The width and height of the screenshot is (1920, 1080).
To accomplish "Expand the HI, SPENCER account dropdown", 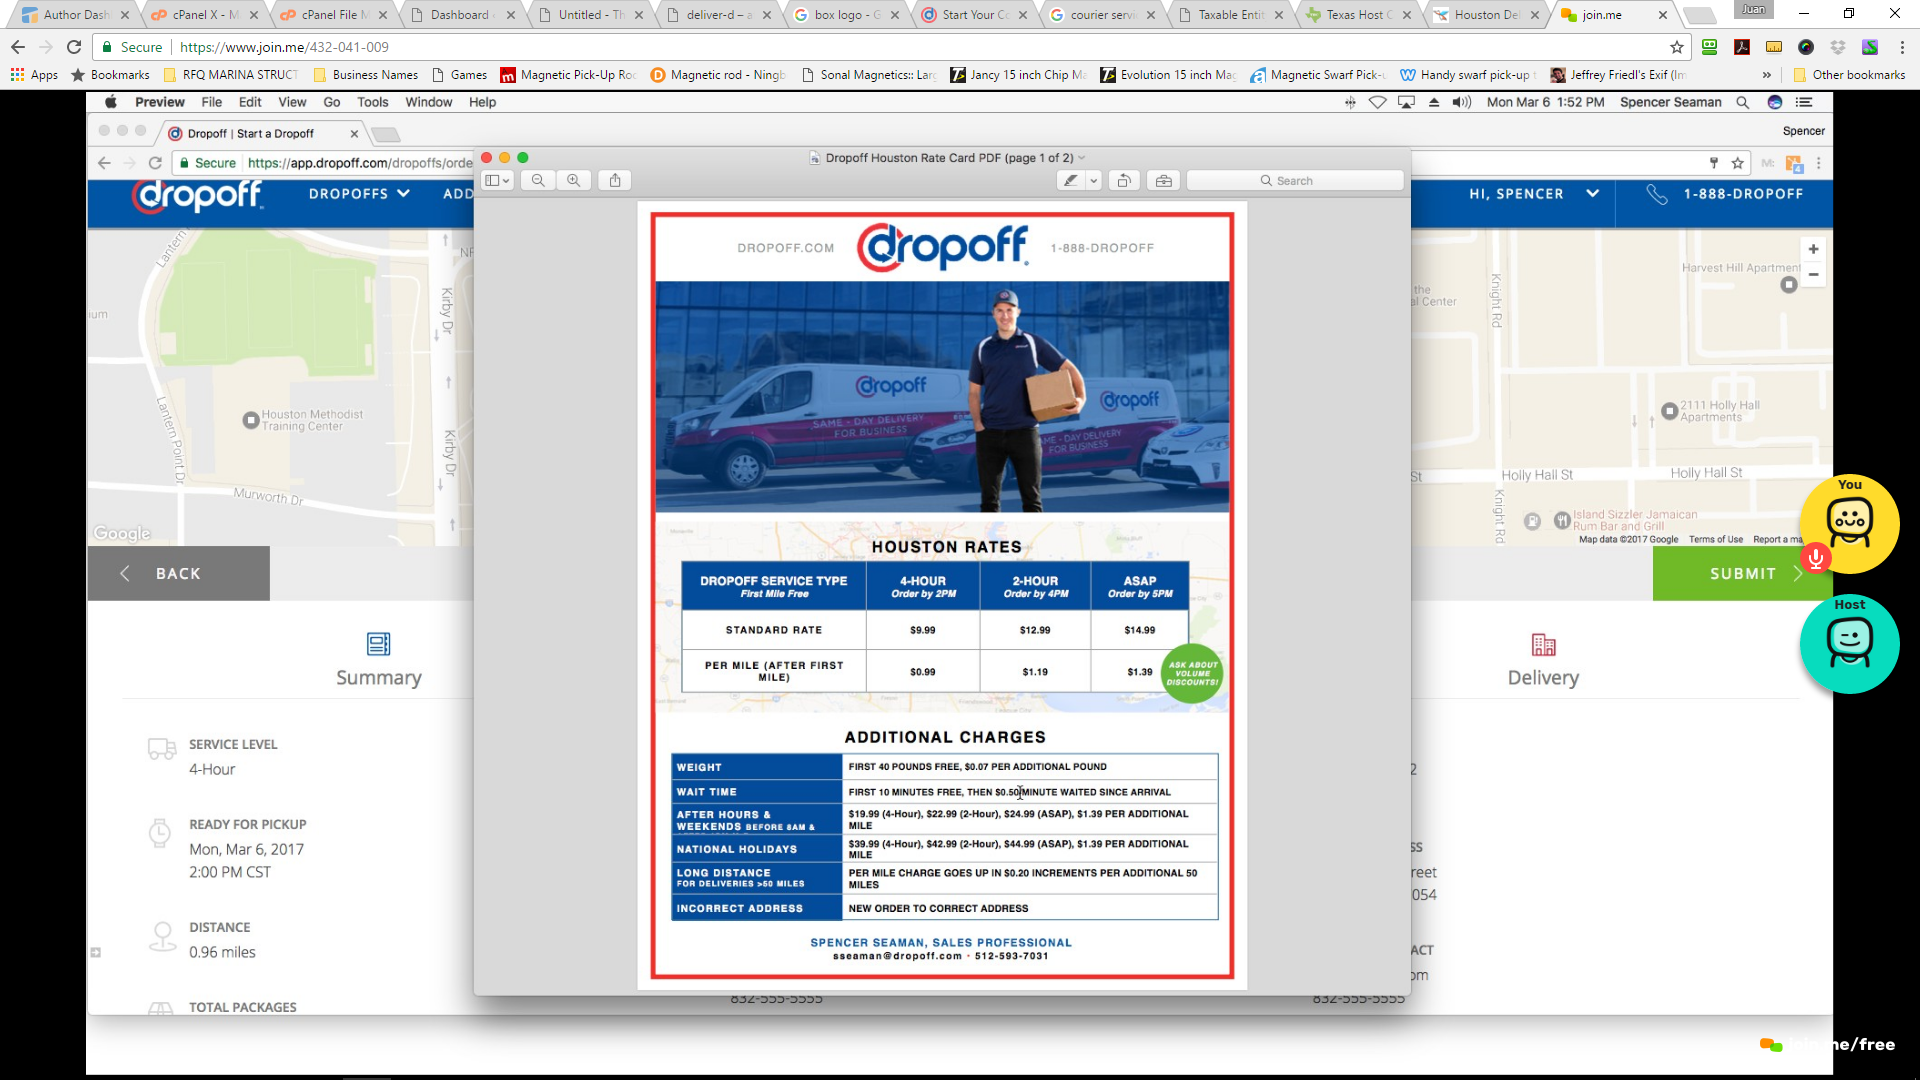I will tap(1534, 194).
